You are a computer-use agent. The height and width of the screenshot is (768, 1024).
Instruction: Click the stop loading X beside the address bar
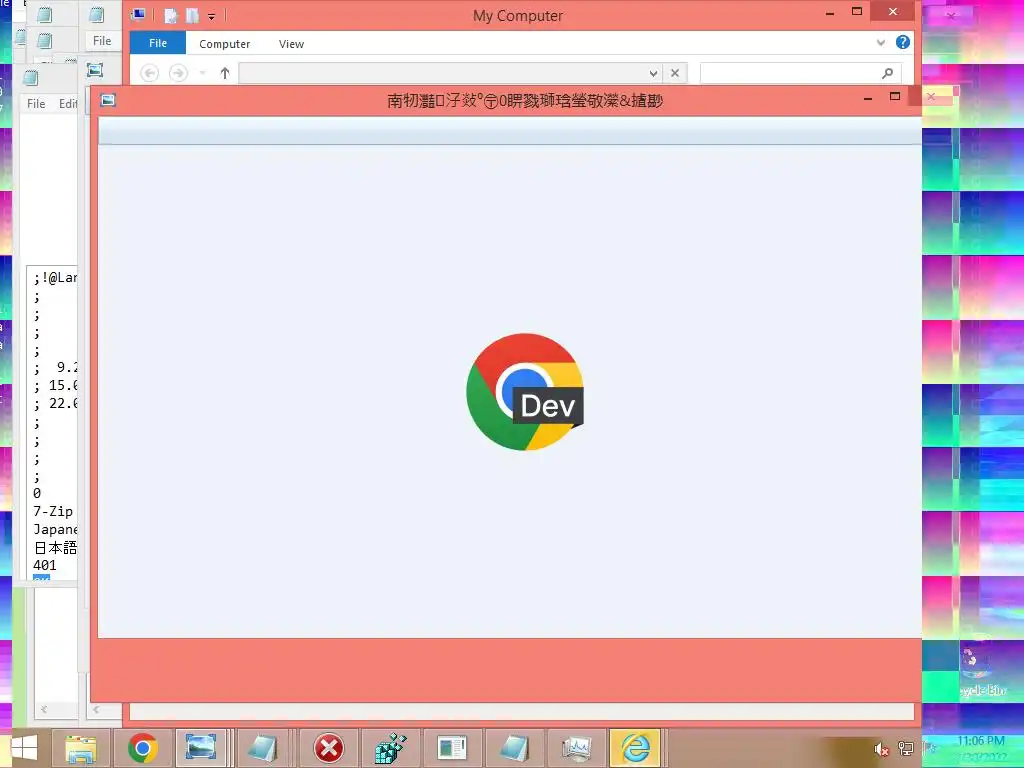675,73
